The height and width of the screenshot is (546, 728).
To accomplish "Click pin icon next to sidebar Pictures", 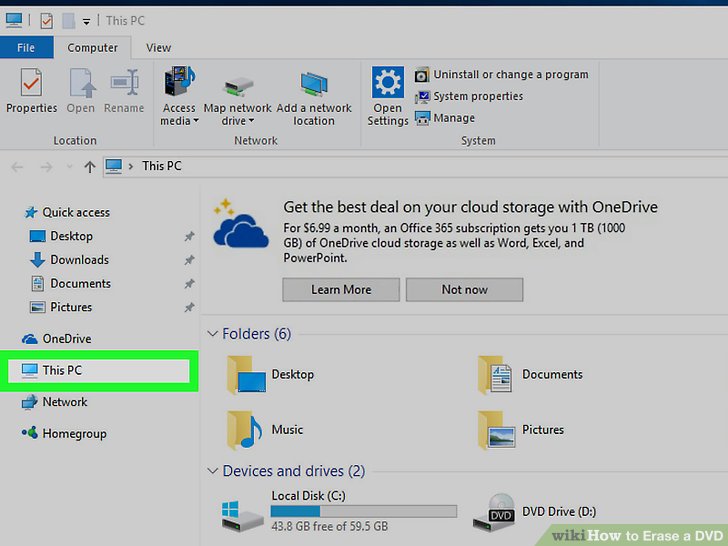I will [189, 307].
